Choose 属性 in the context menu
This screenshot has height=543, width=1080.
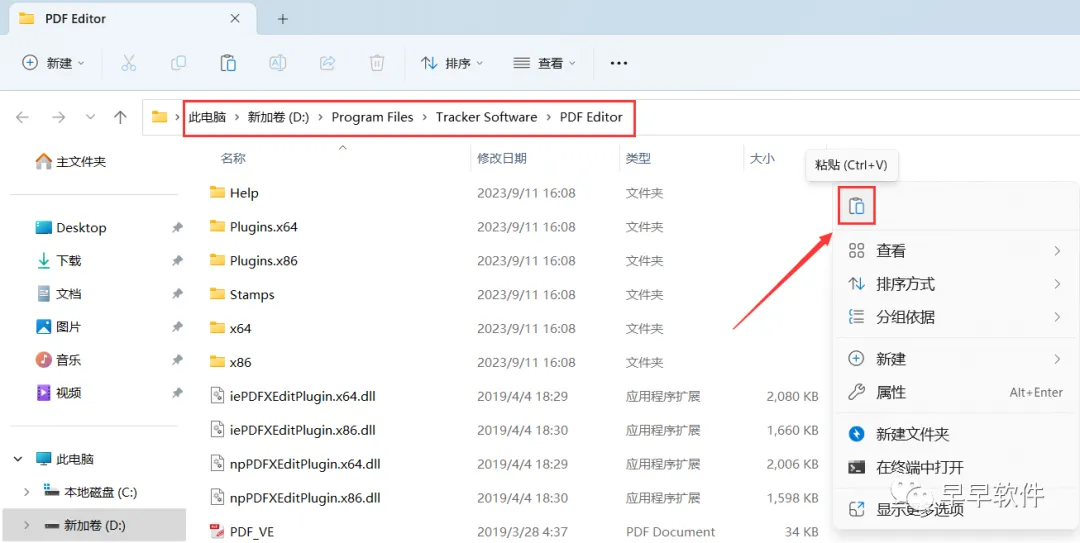[x=955, y=392]
